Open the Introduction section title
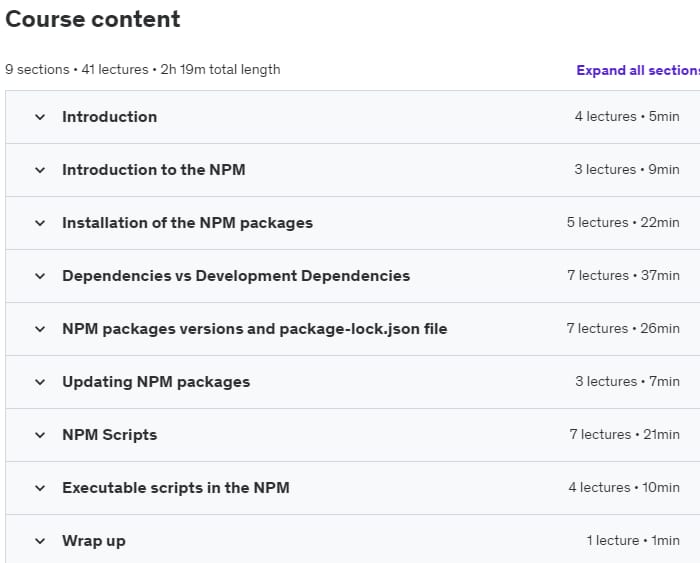 click(x=109, y=117)
